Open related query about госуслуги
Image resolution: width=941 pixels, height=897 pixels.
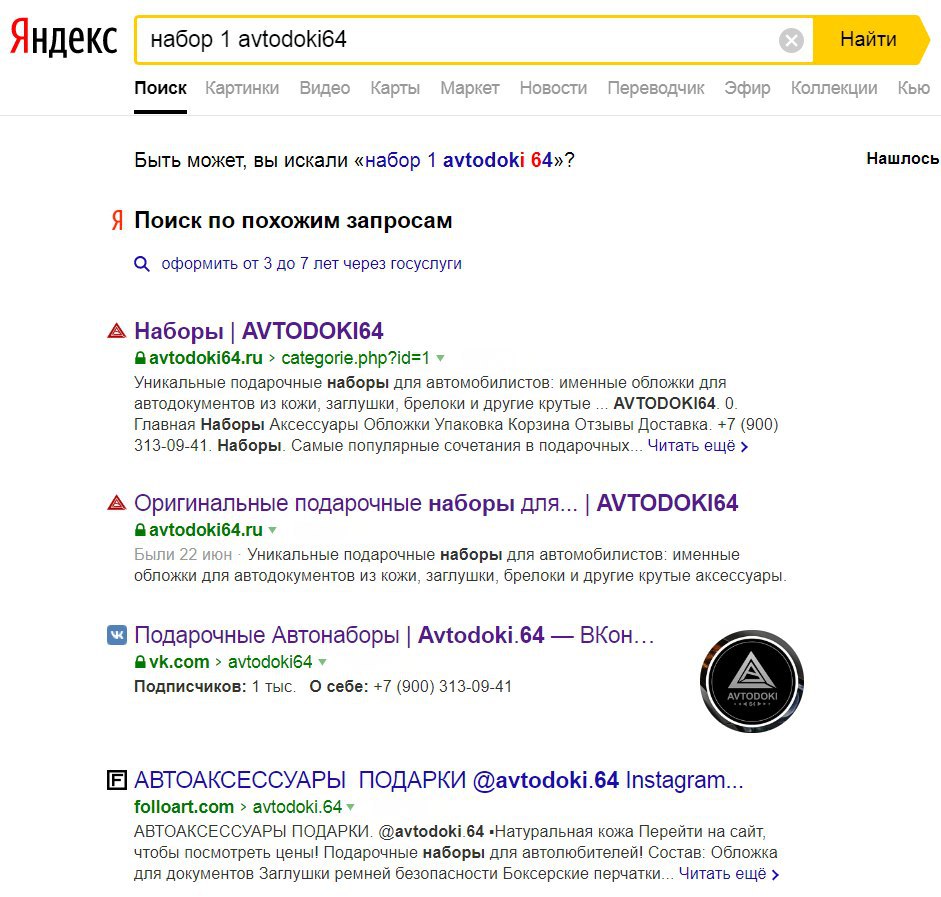311,263
